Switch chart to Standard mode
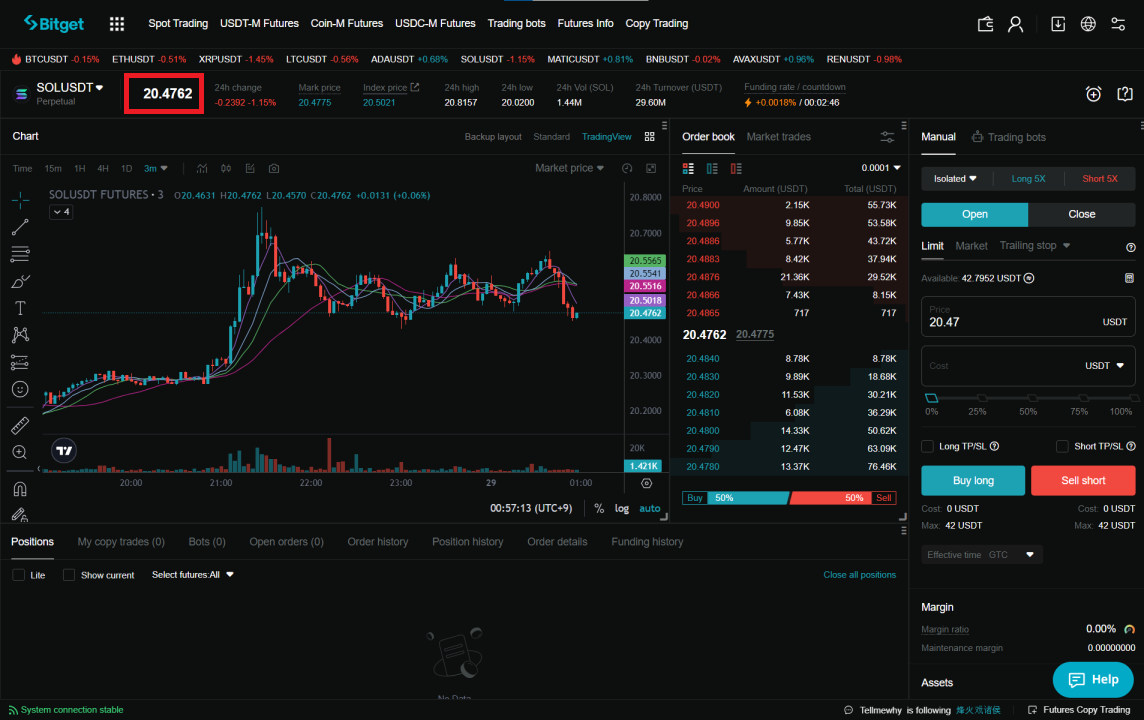Screen dimensions: 1144x720 click(552, 137)
